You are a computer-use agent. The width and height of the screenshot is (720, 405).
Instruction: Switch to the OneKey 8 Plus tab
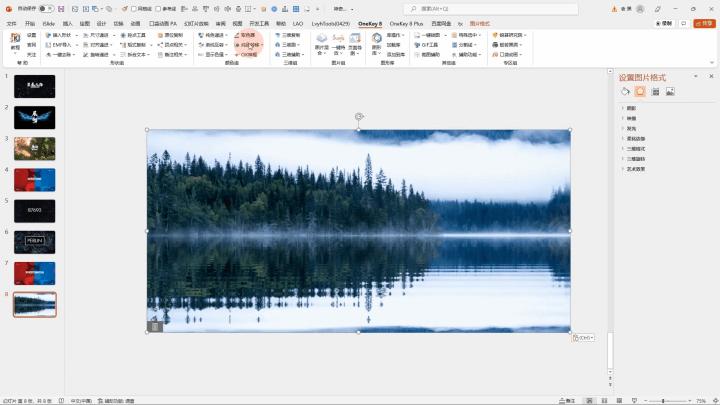(406, 23)
